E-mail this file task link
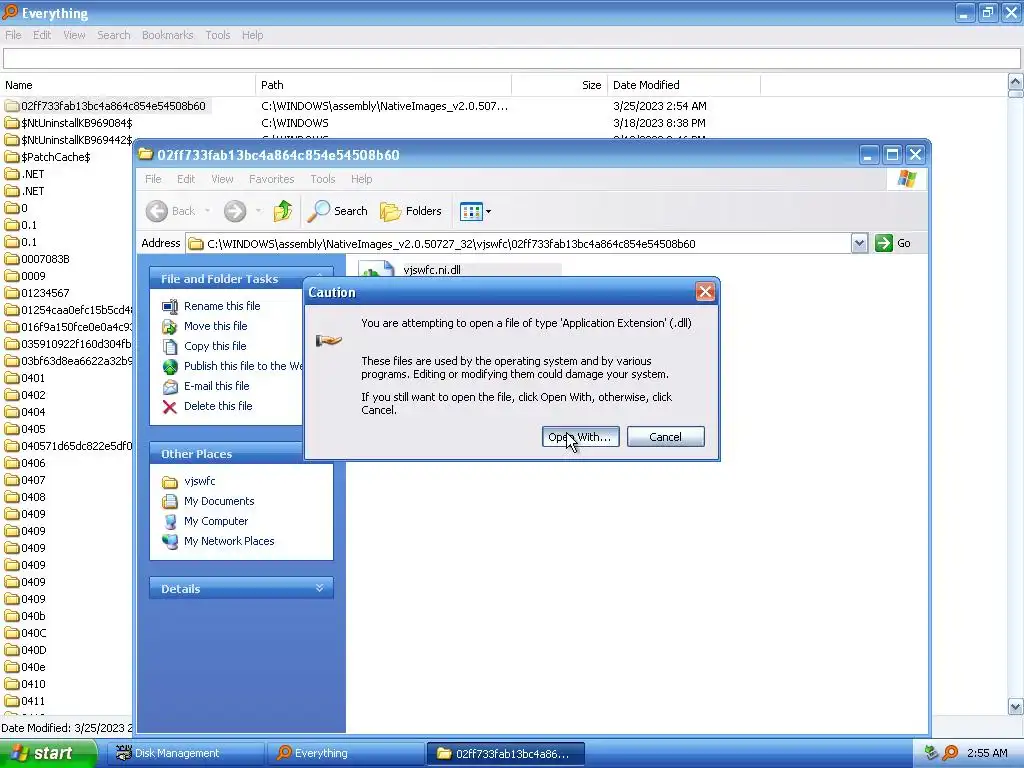The height and width of the screenshot is (768, 1024). pos(217,386)
